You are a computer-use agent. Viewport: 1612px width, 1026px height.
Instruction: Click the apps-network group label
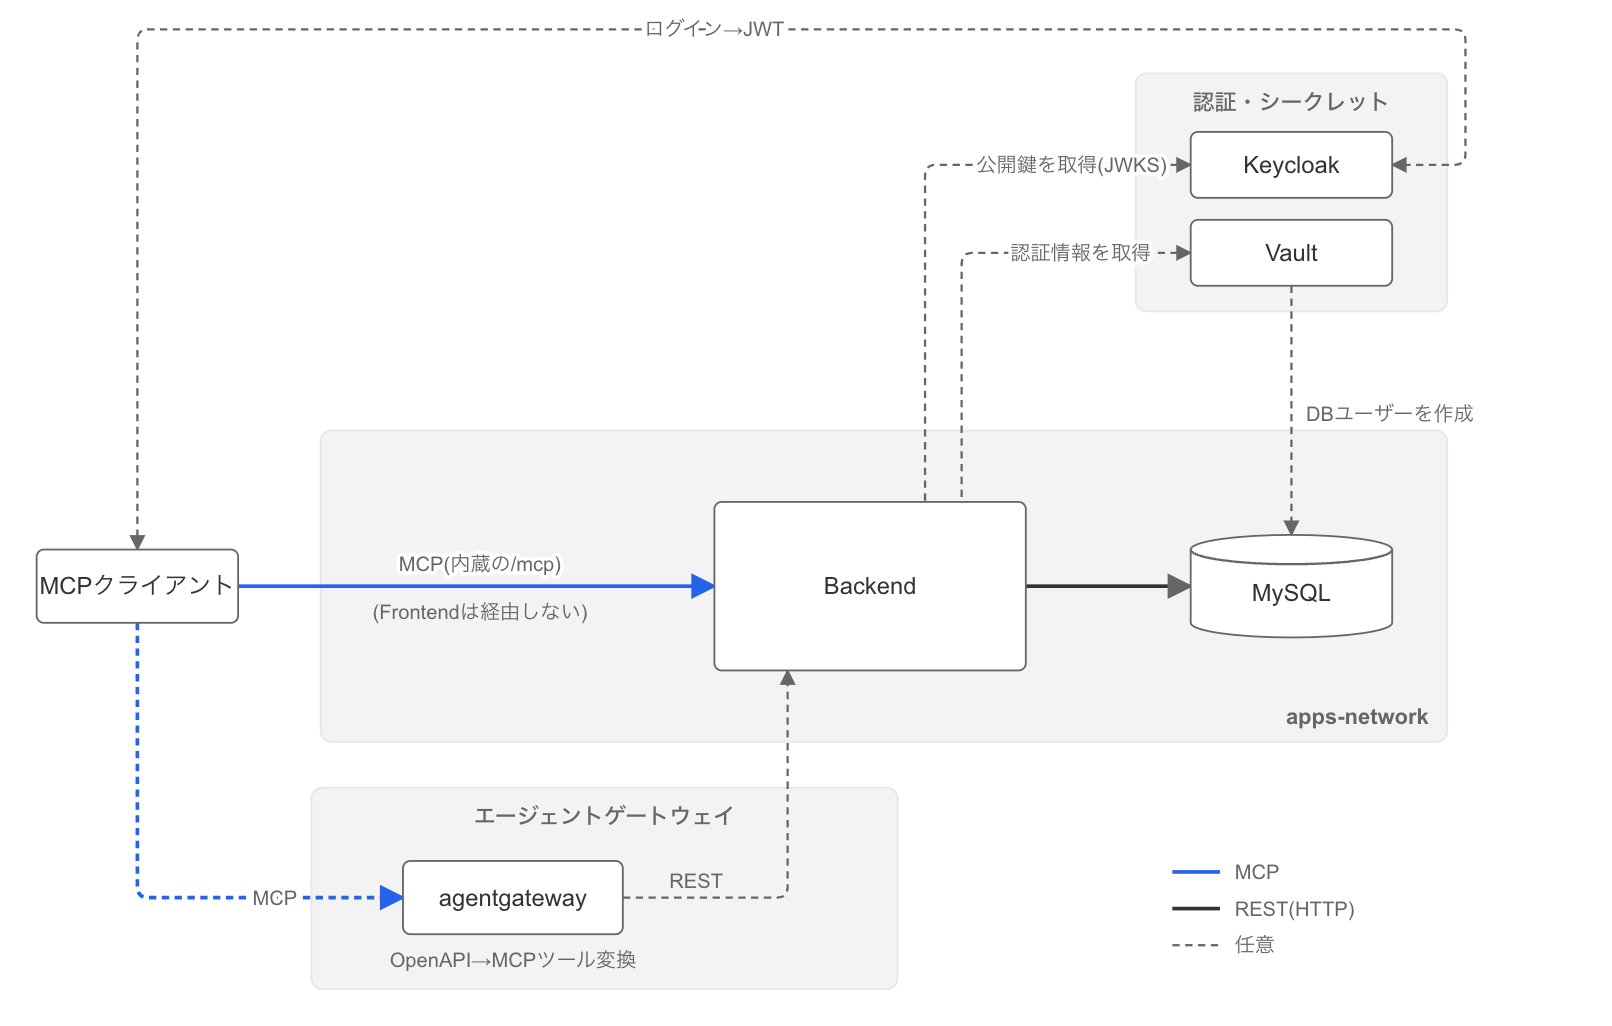1357,717
